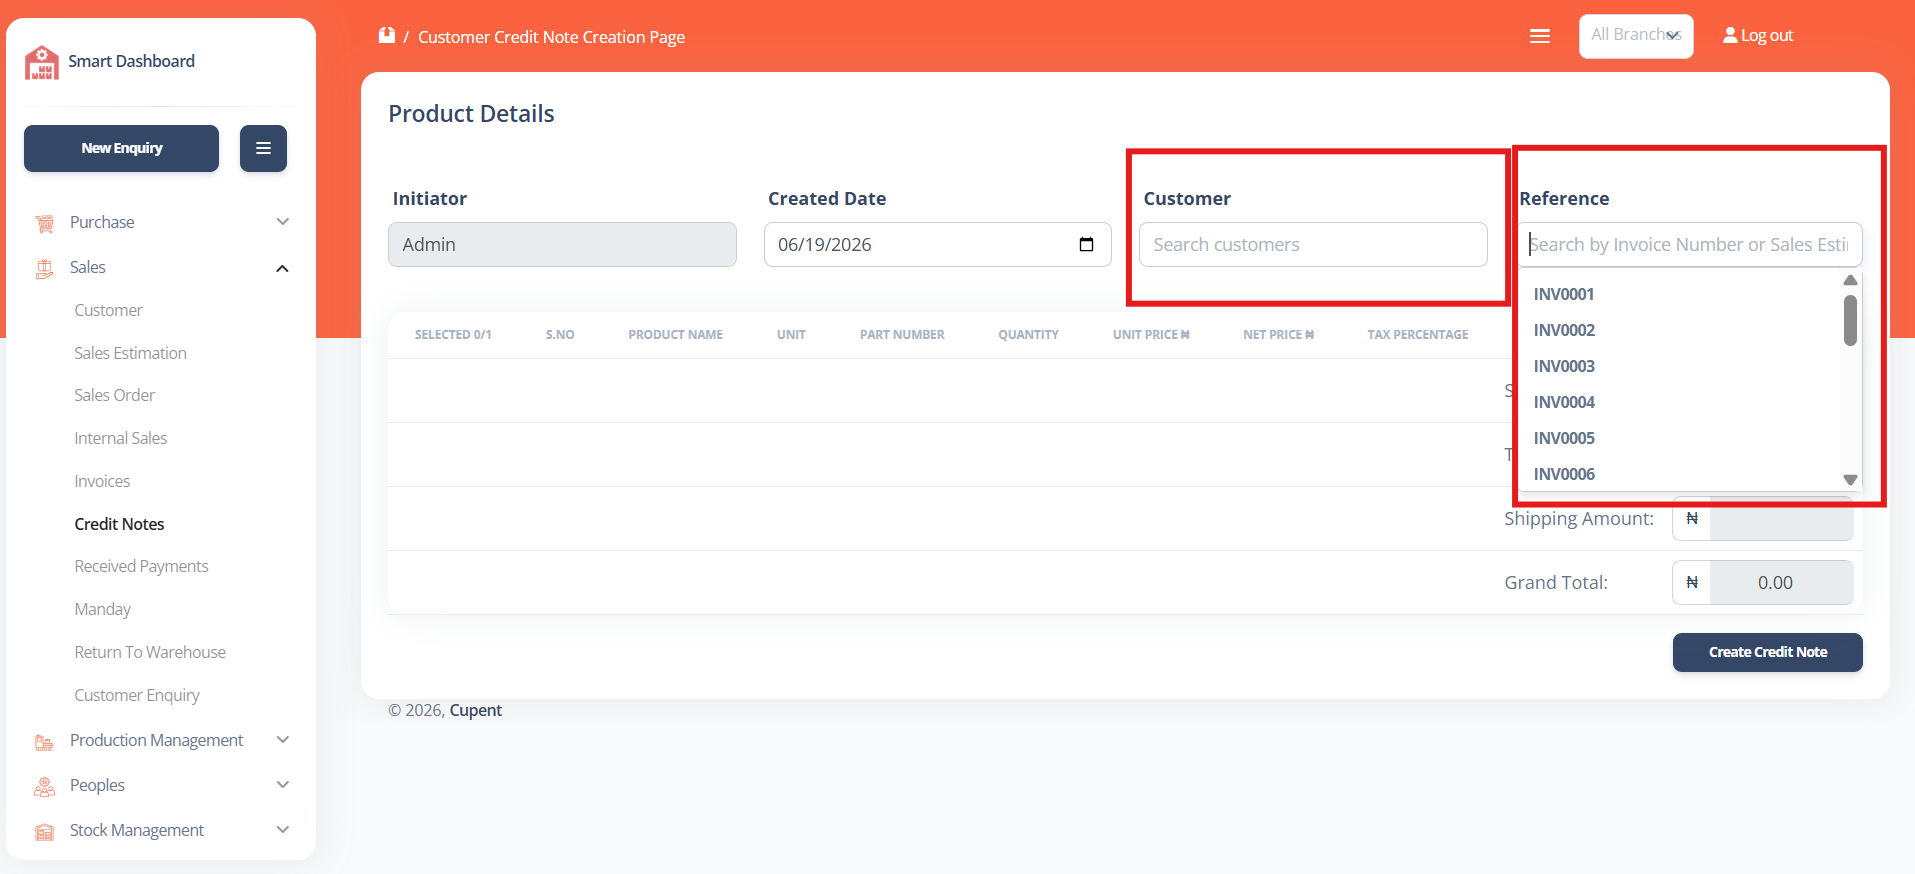Image resolution: width=1915 pixels, height=874 pixels.
Task: Focus the Search customers field
Action: tap(1313, 244)
